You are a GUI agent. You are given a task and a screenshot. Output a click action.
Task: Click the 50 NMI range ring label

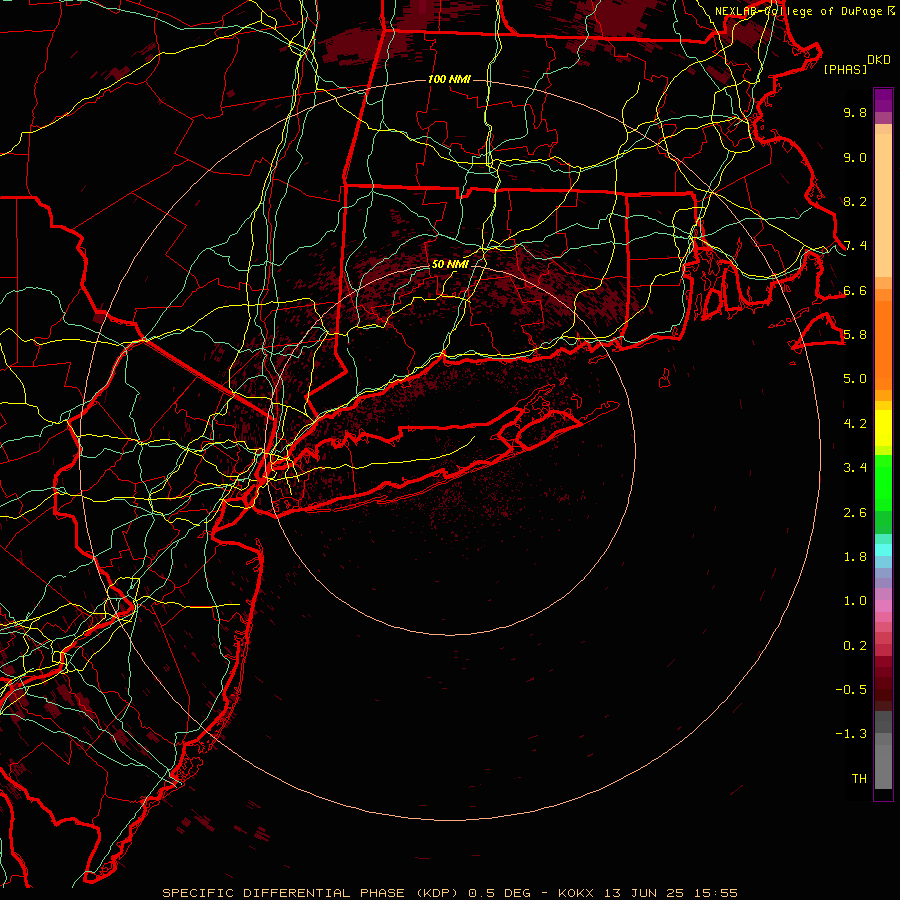(449, 265)
